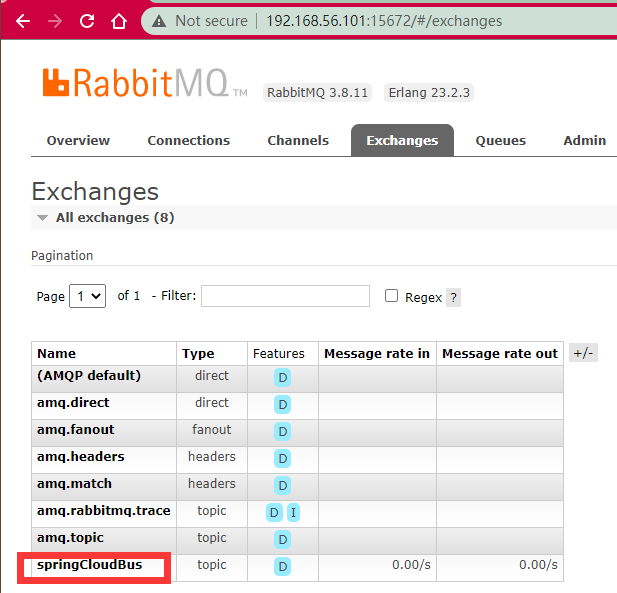This screenshot has width=617, height=593.
Task: Switch to the Admin tab
Action: pos(584,140)
